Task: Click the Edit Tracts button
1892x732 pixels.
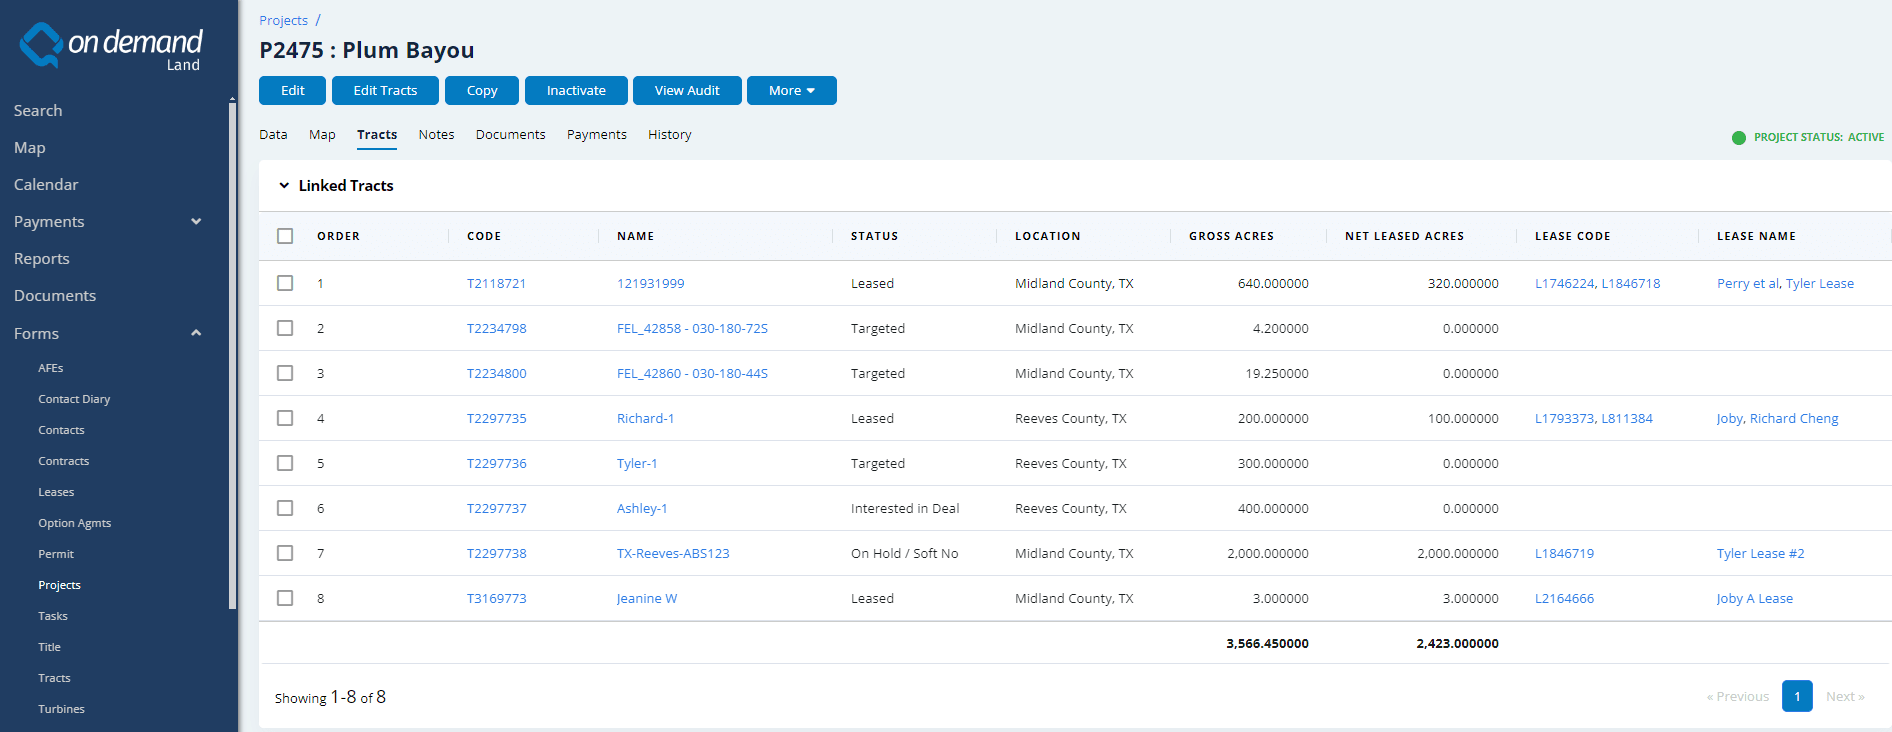Action: click(x=385, y=90)
